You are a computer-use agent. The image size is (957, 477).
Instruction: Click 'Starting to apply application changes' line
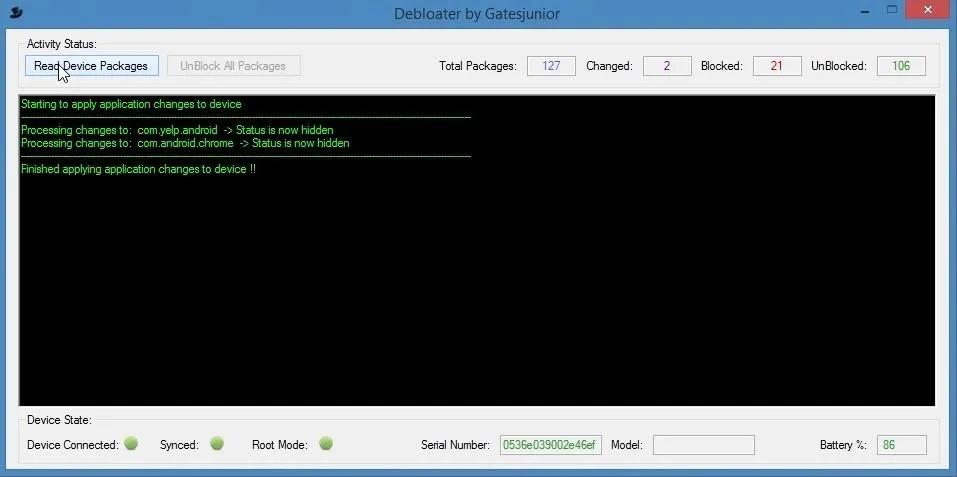click(131, 104)
